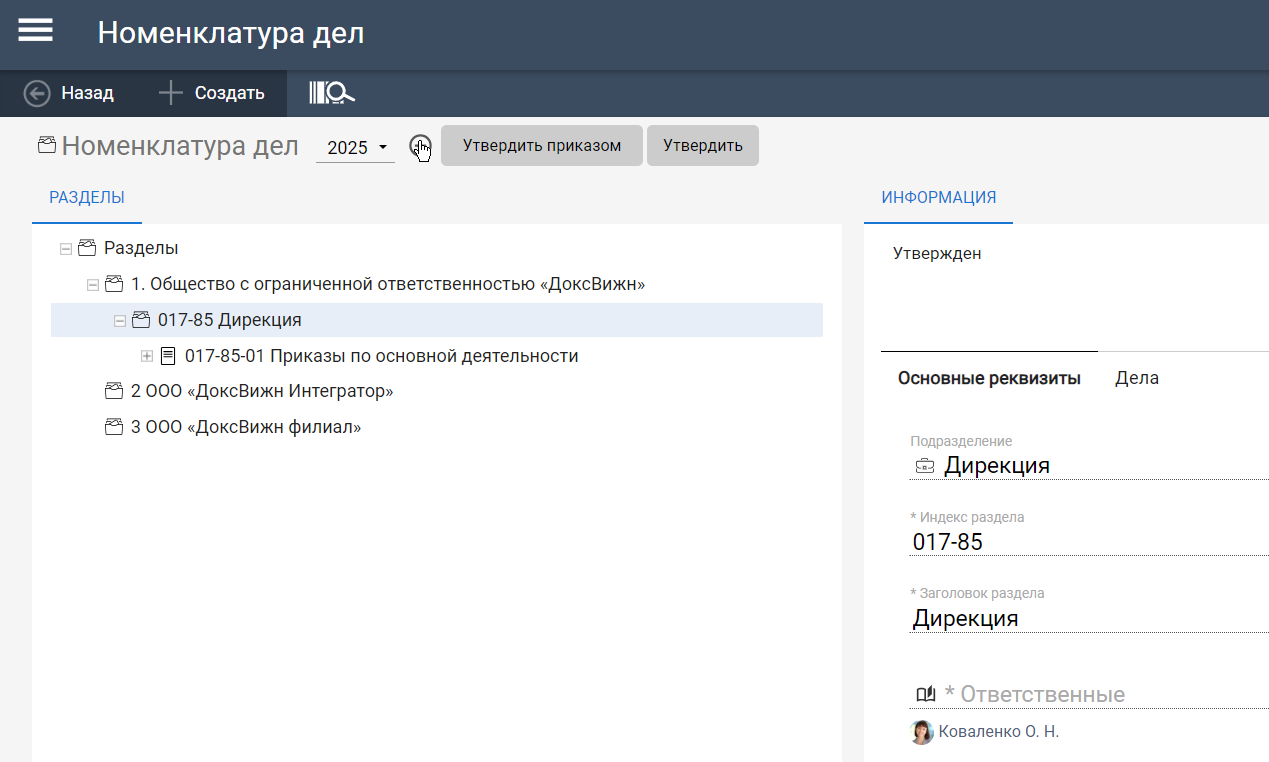Screen dimensions: 1269x762
Task: Click the Ответственные directory book icon
Action: [925, 694]
